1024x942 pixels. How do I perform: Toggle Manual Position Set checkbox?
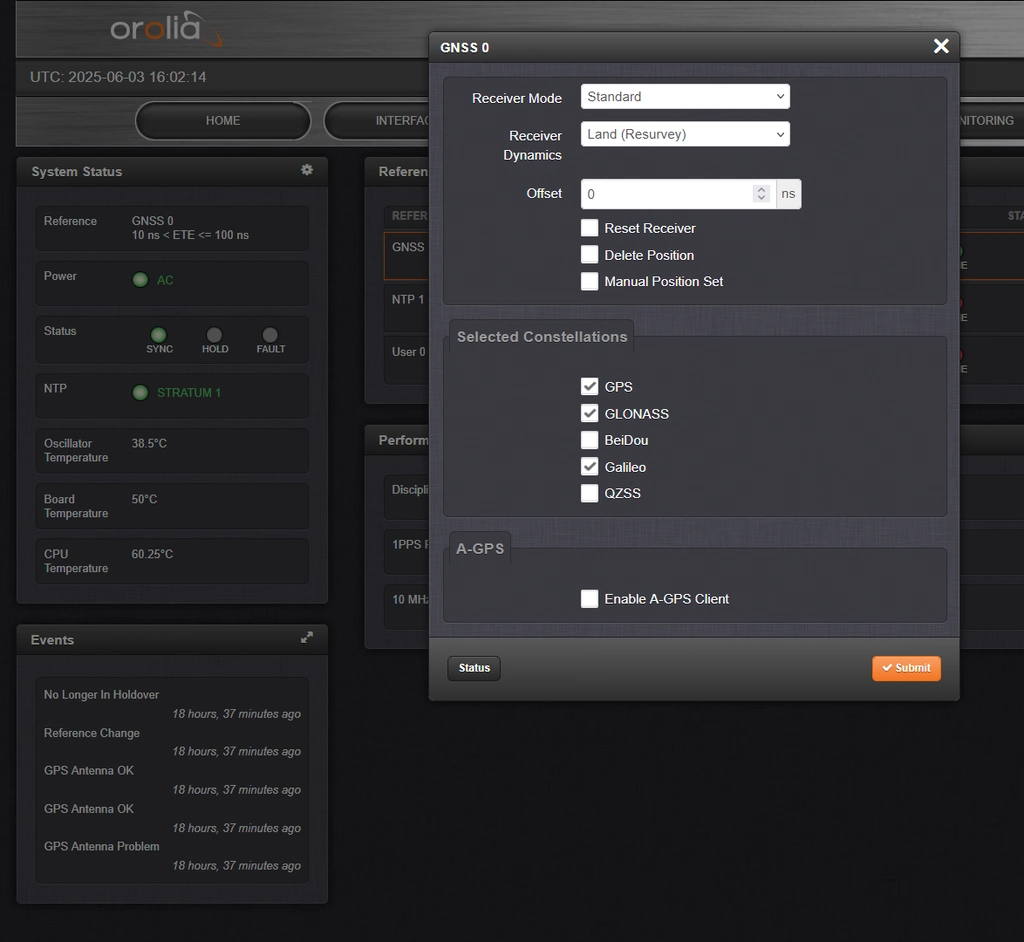tap(590, 282)
